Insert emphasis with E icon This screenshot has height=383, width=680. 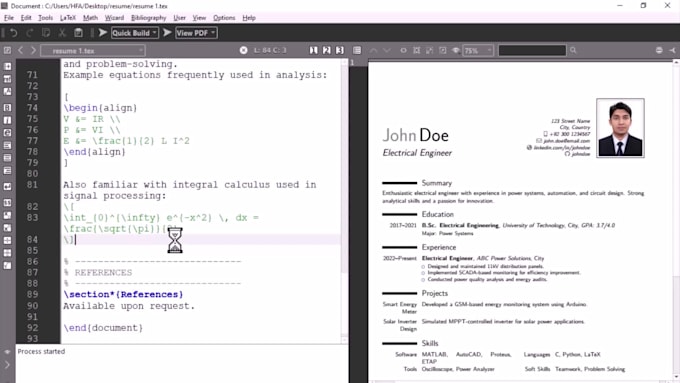pyautogui.click(x=7, y=133)
